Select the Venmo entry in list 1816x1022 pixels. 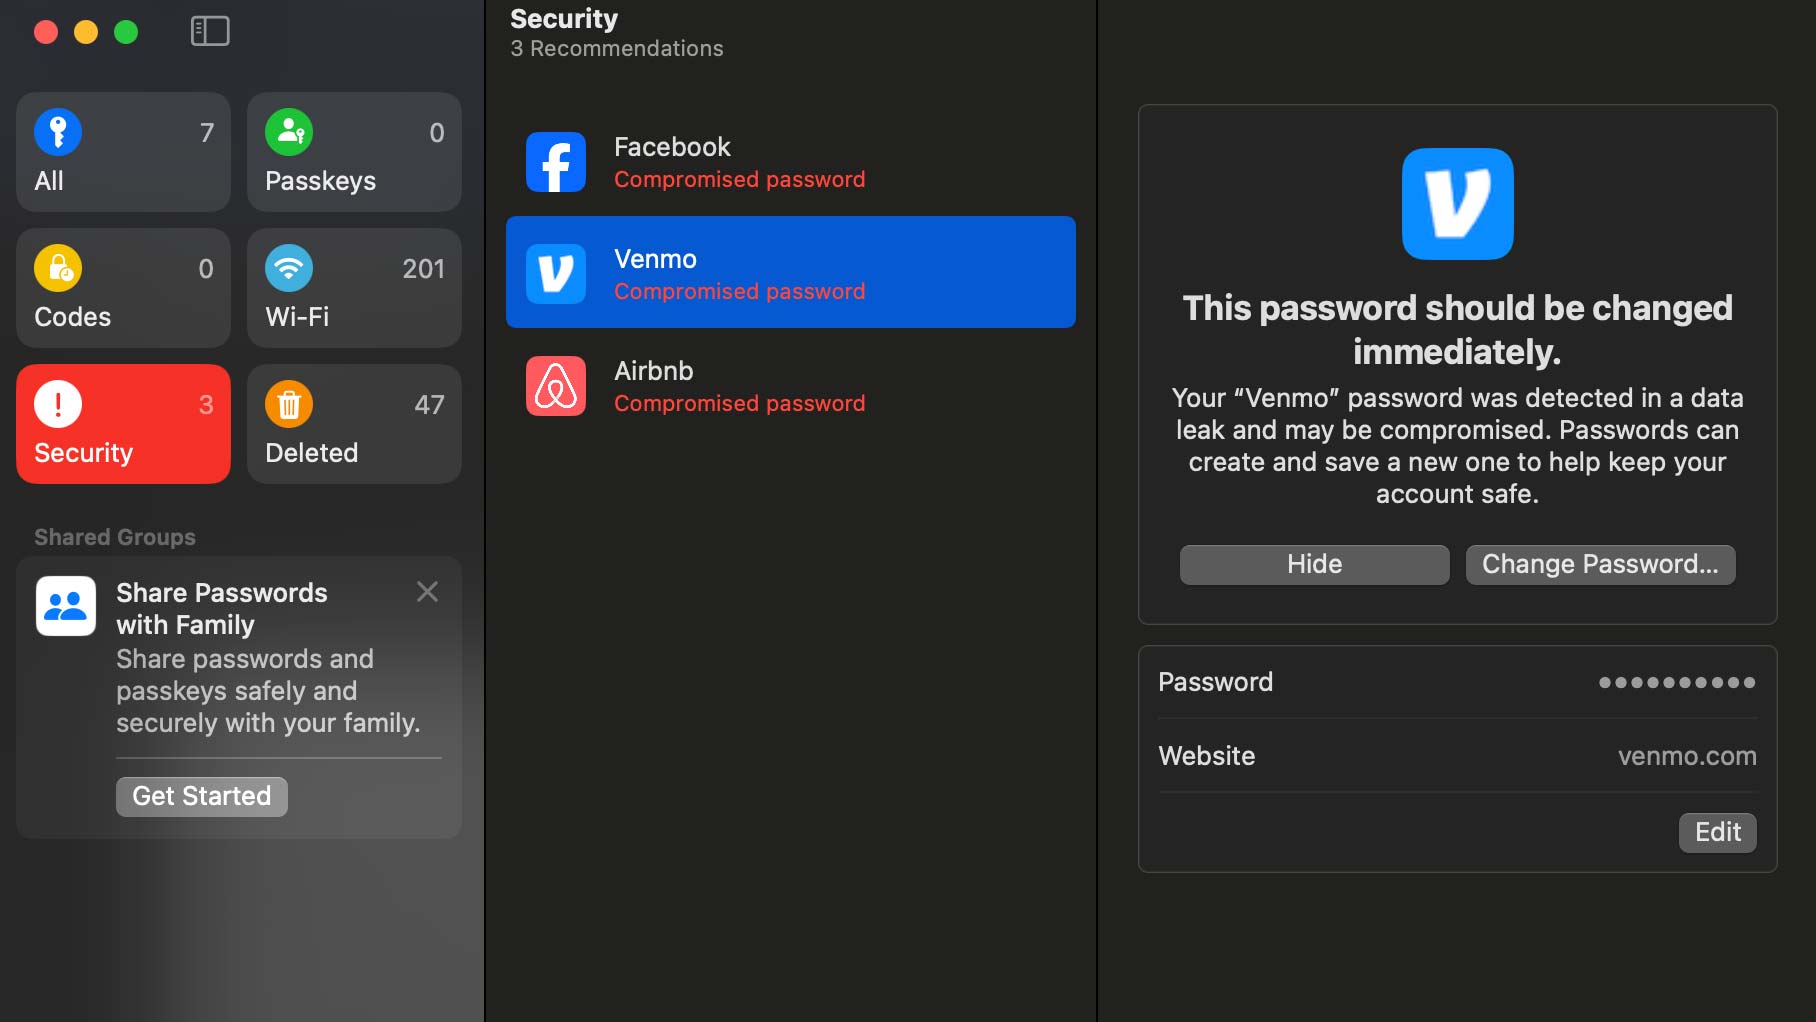tap(790, 273)
